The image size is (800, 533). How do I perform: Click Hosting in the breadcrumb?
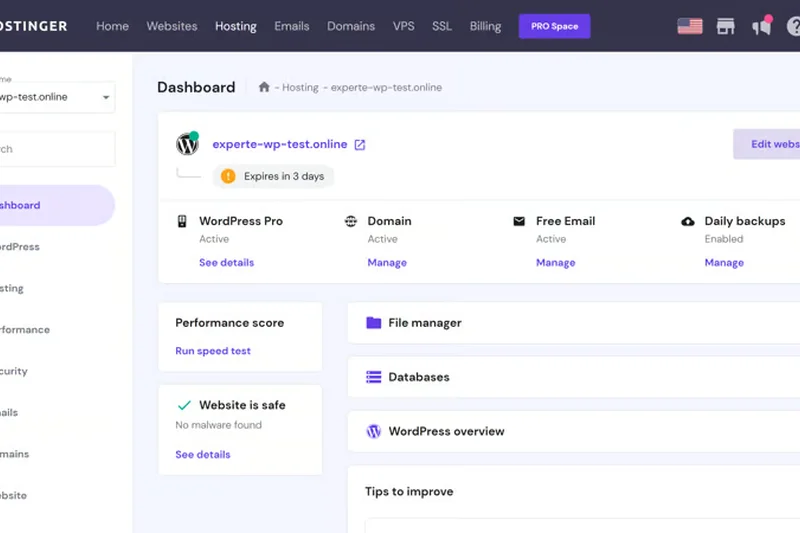[300, 87]
